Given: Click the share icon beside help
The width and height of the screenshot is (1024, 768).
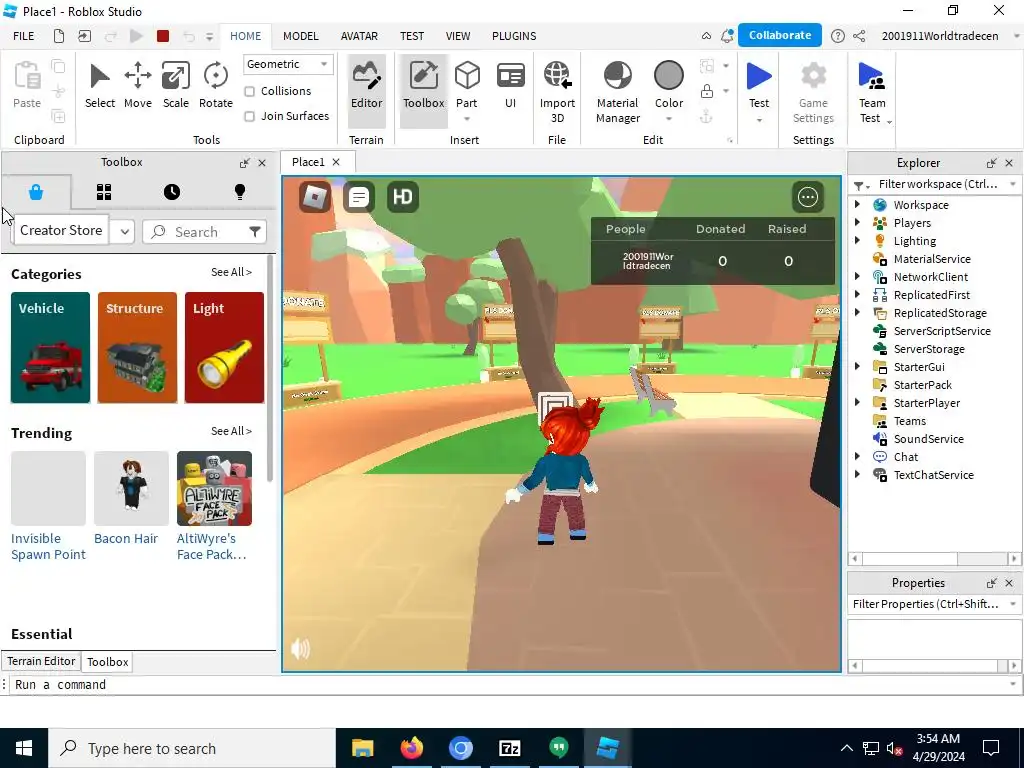Looking at the screenshot, I should pos(859,36).
